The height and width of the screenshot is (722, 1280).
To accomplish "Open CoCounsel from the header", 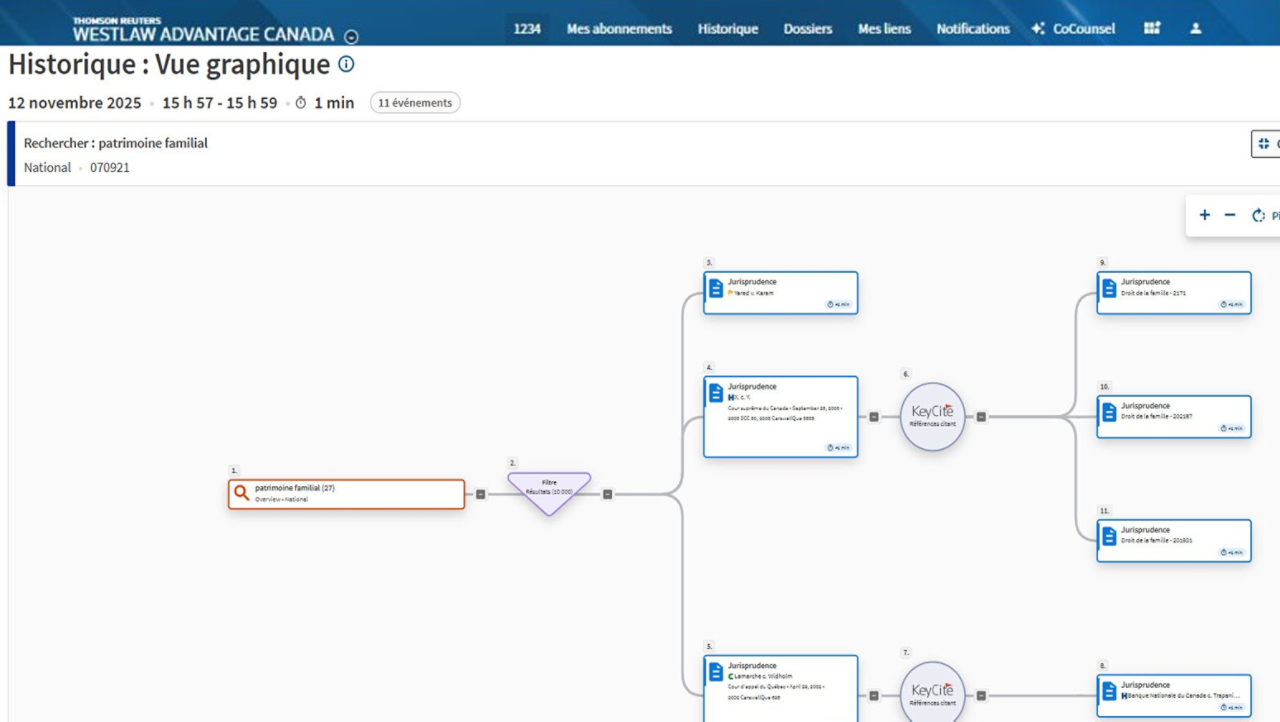I will (1073, 29).
